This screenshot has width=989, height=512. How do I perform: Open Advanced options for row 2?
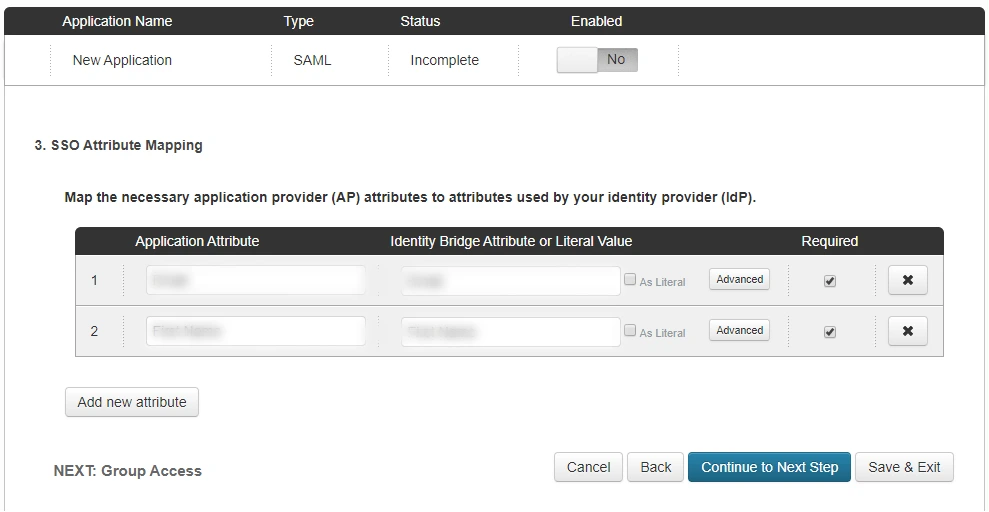tap(739, 330)
